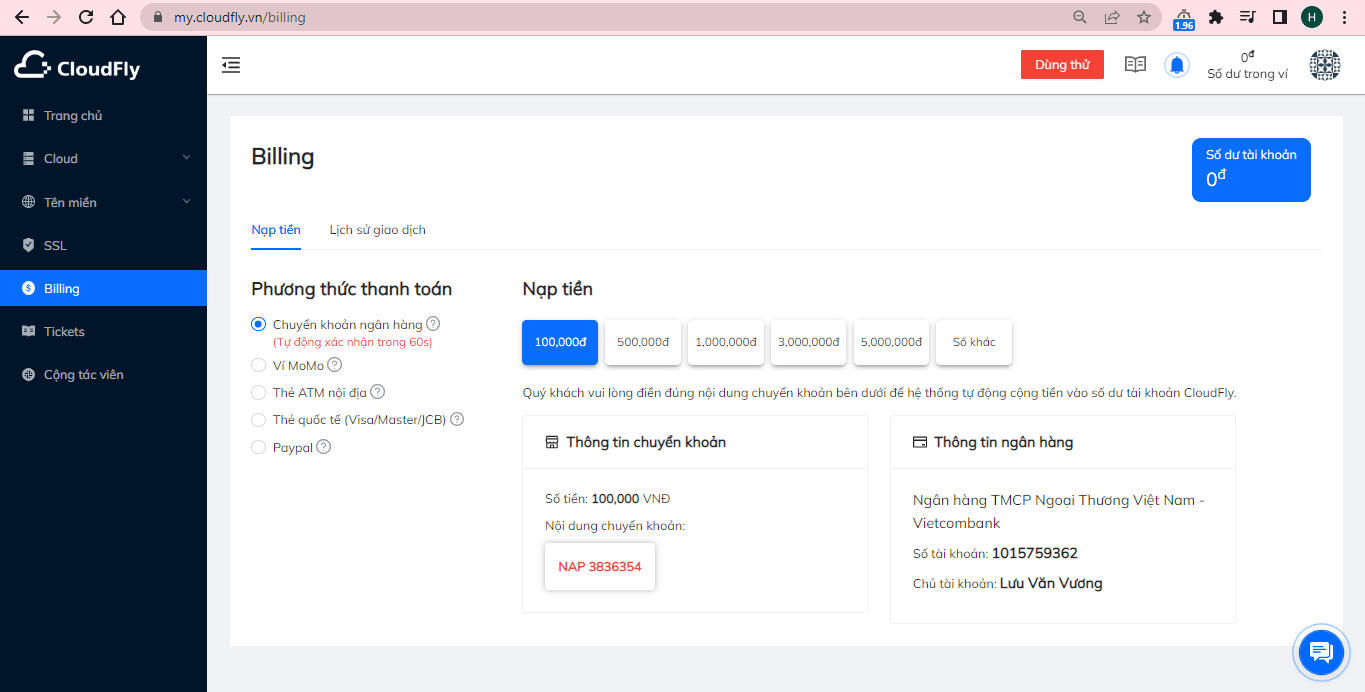Click the Billing dollar icon
Viewport: 1365px width, 692px height.
[28, 288]
